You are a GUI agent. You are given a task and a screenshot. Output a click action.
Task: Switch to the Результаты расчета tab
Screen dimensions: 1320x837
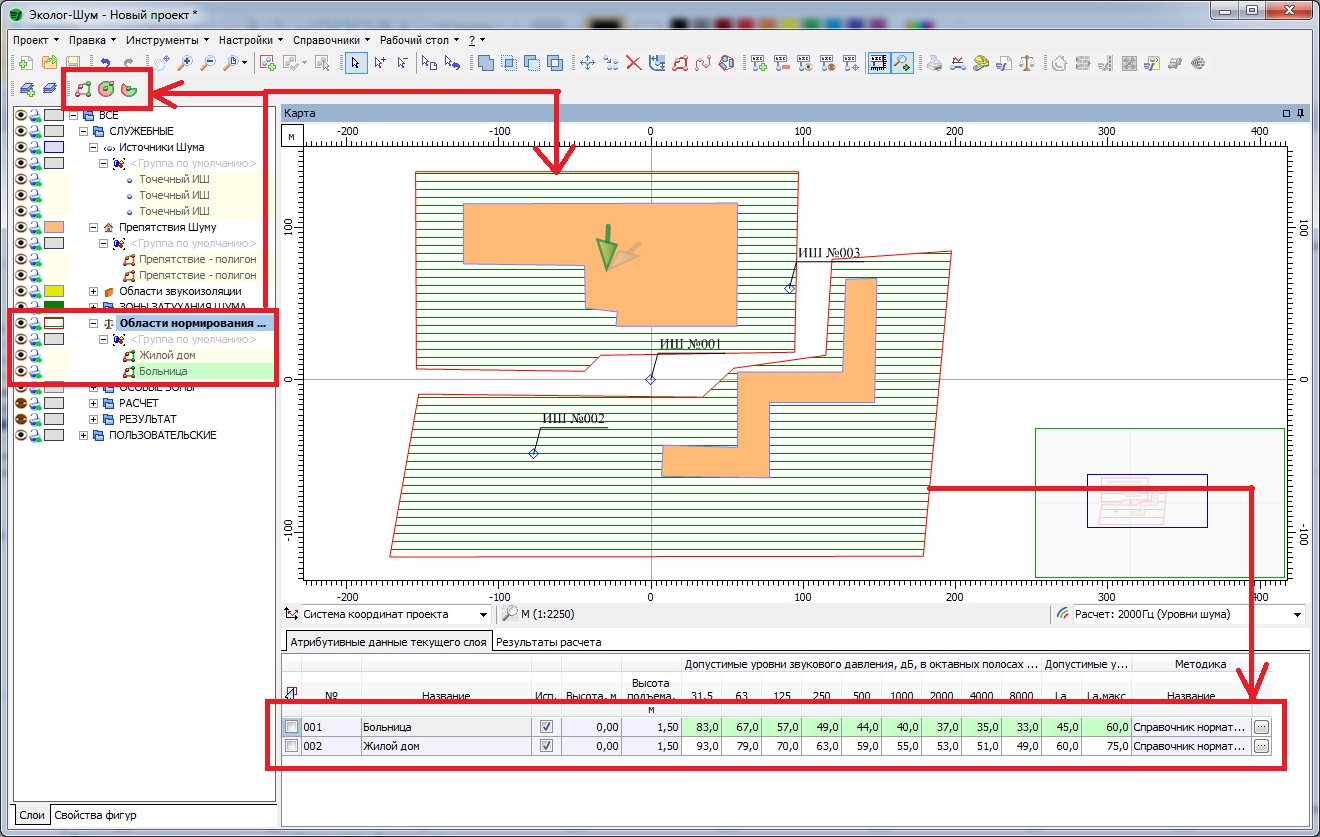click(548, 642)
